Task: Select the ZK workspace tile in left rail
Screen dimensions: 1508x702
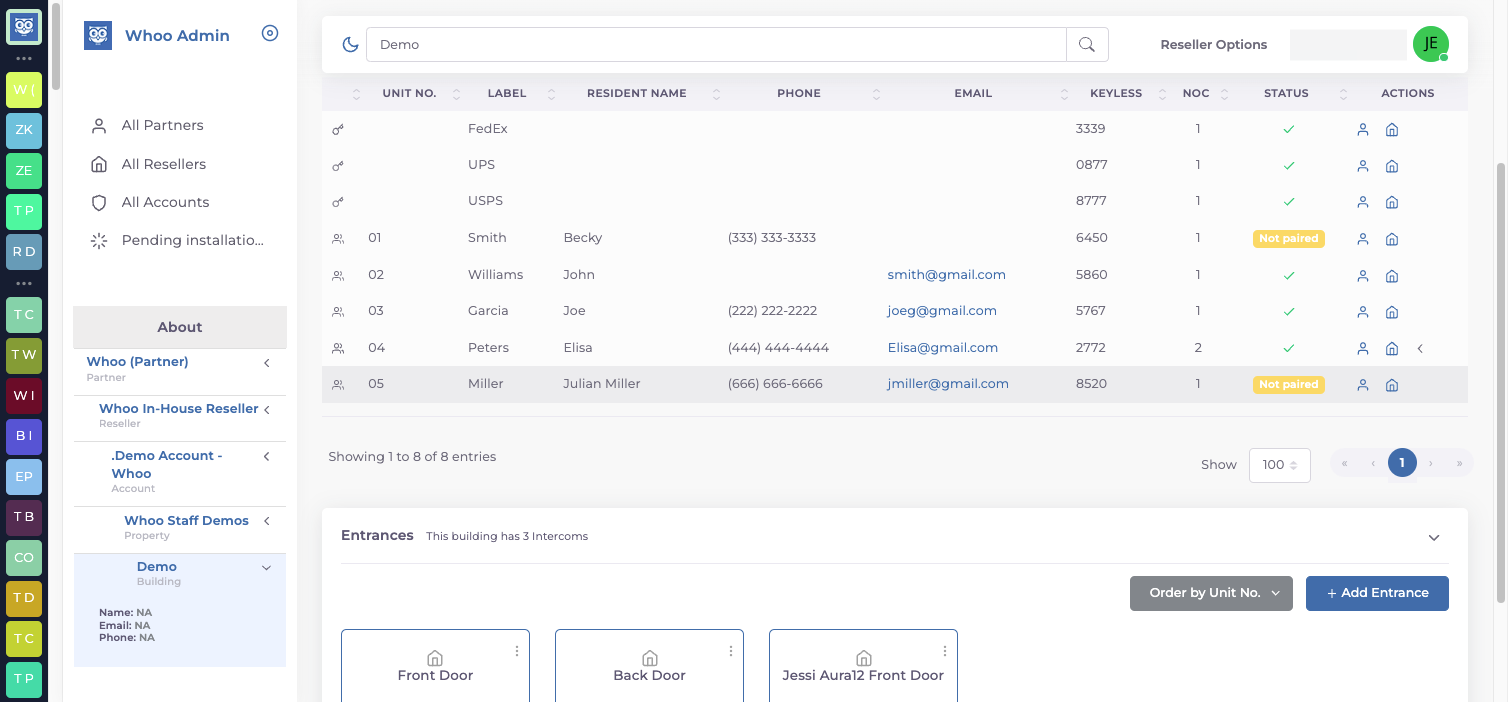Action: tap(24, 130)
